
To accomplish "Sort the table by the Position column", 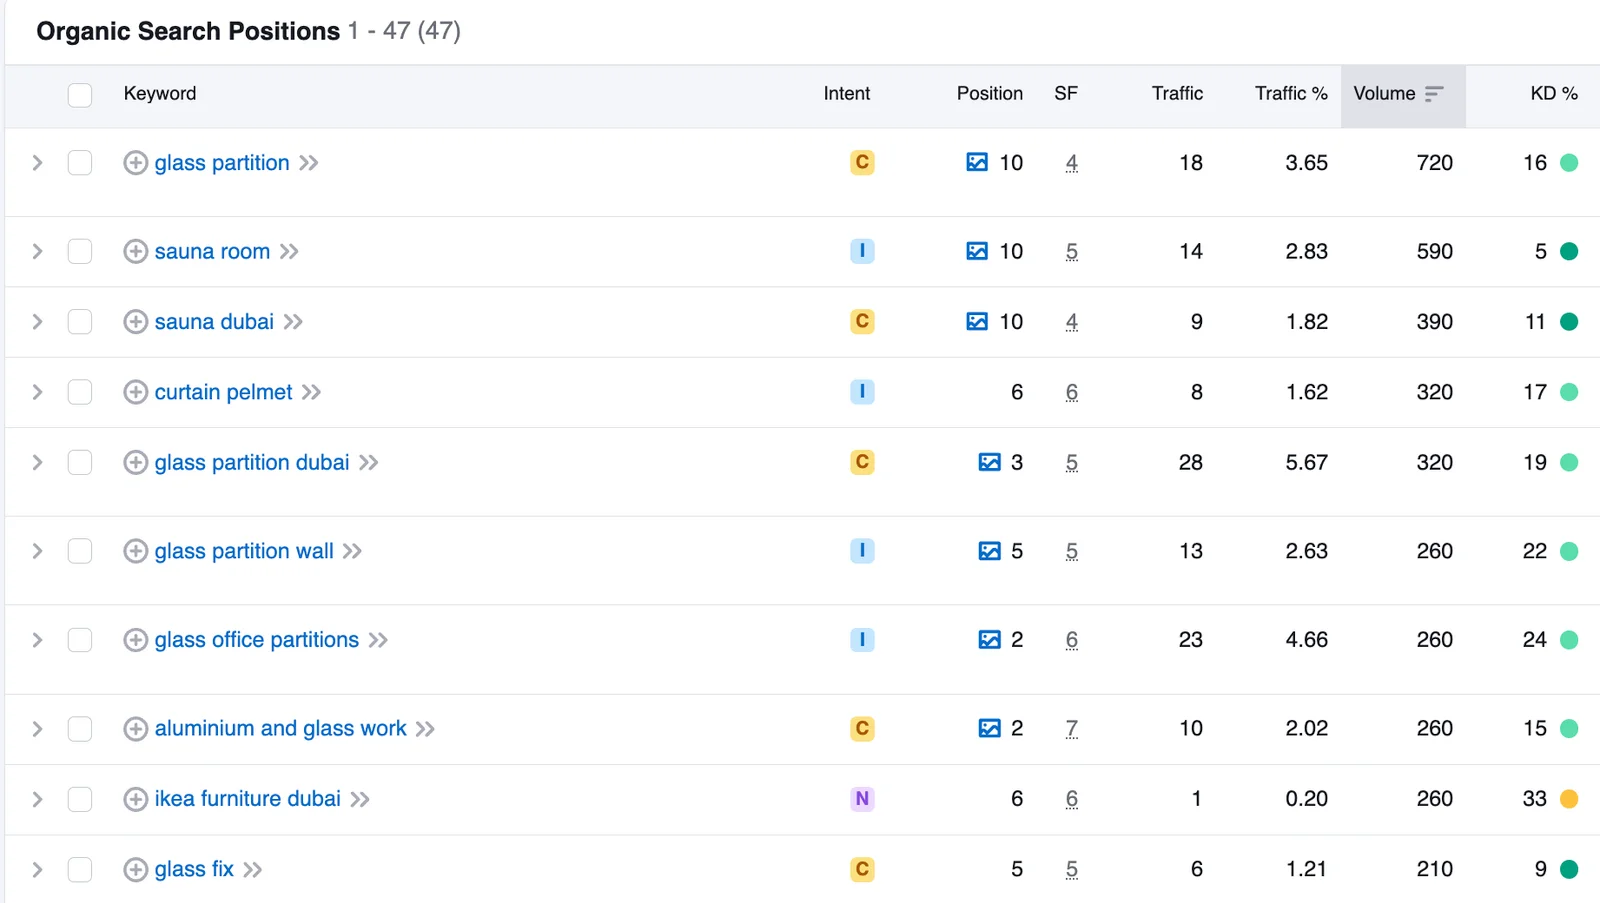I will click(989, 94).
